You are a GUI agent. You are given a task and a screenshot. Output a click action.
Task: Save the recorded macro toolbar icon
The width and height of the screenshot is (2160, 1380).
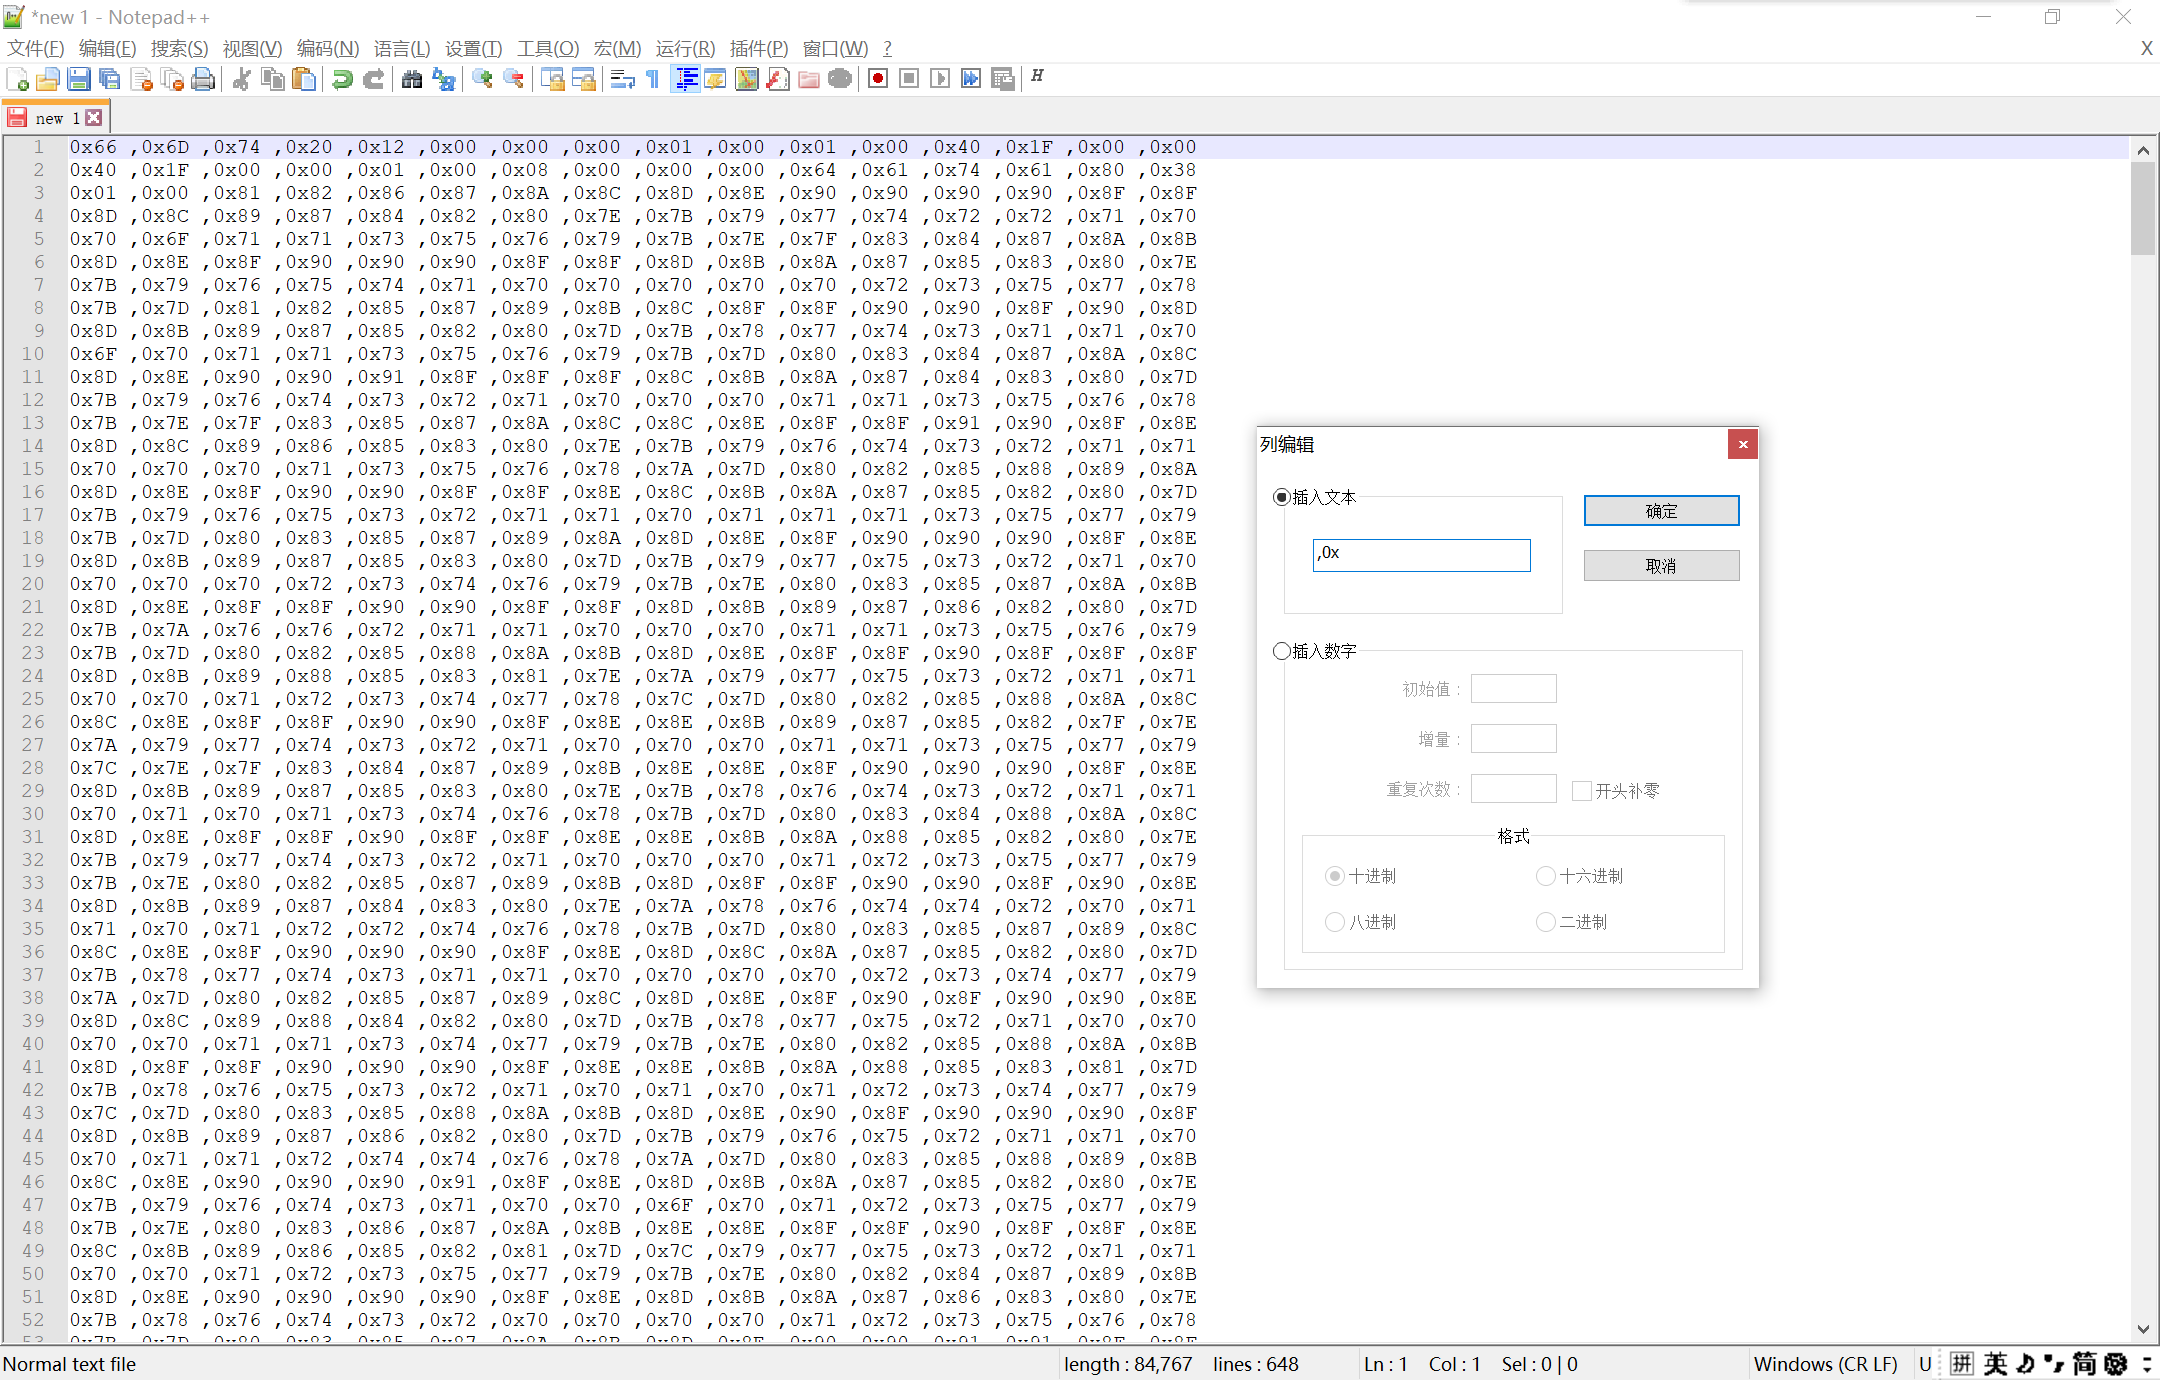(1002, 79)
